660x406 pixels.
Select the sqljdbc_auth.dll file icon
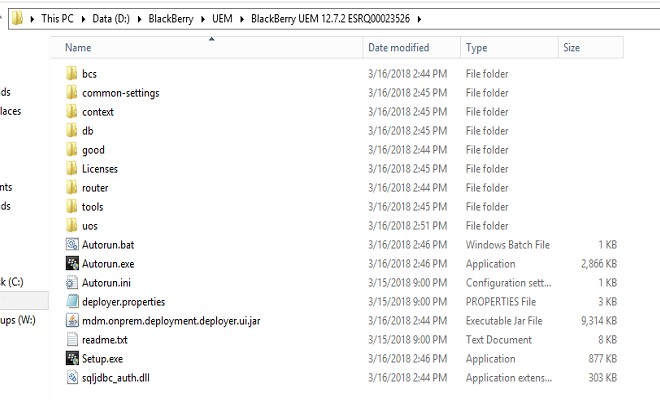tap(71, 377)
